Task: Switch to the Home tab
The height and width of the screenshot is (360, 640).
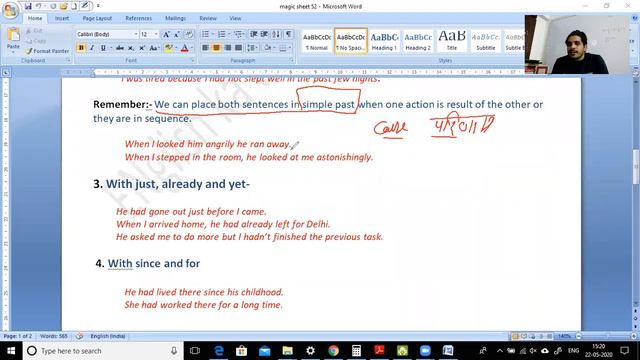Action: coord(35,18)
